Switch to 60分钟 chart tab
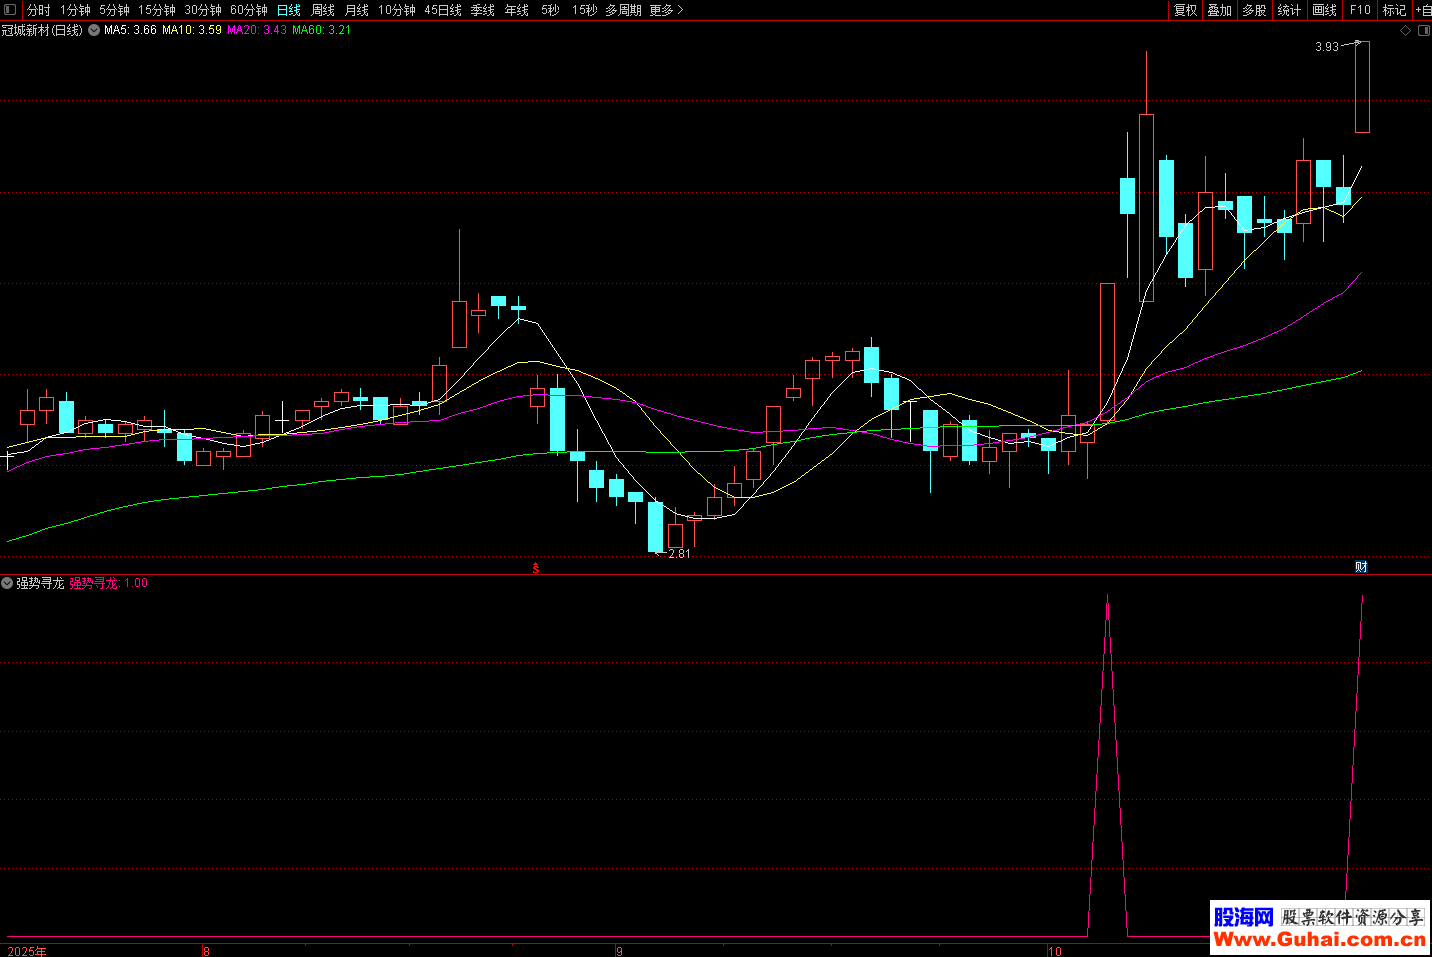Image resolution: width=1432 pixels, height=957 pixels. [x=249, y=10]
